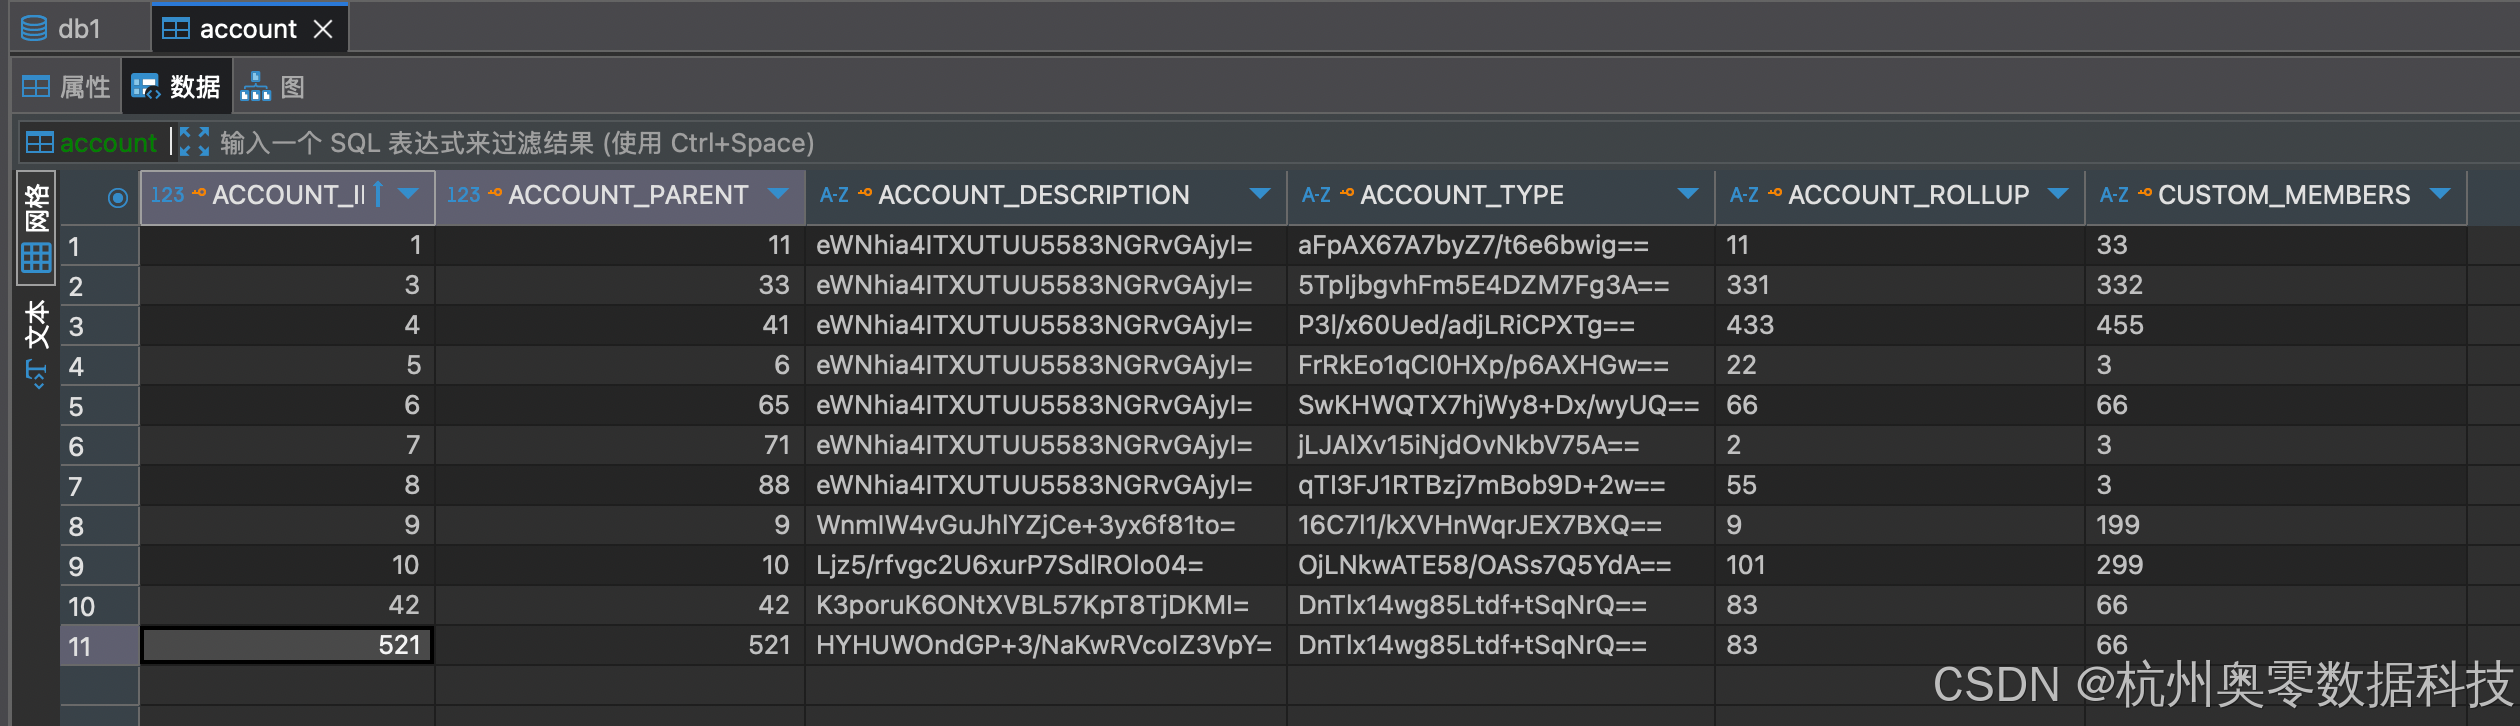Select CUSTOM_MEMBERS cell with value 455
Viewport: 2520px width, 726px height.
coord(2276,325)
